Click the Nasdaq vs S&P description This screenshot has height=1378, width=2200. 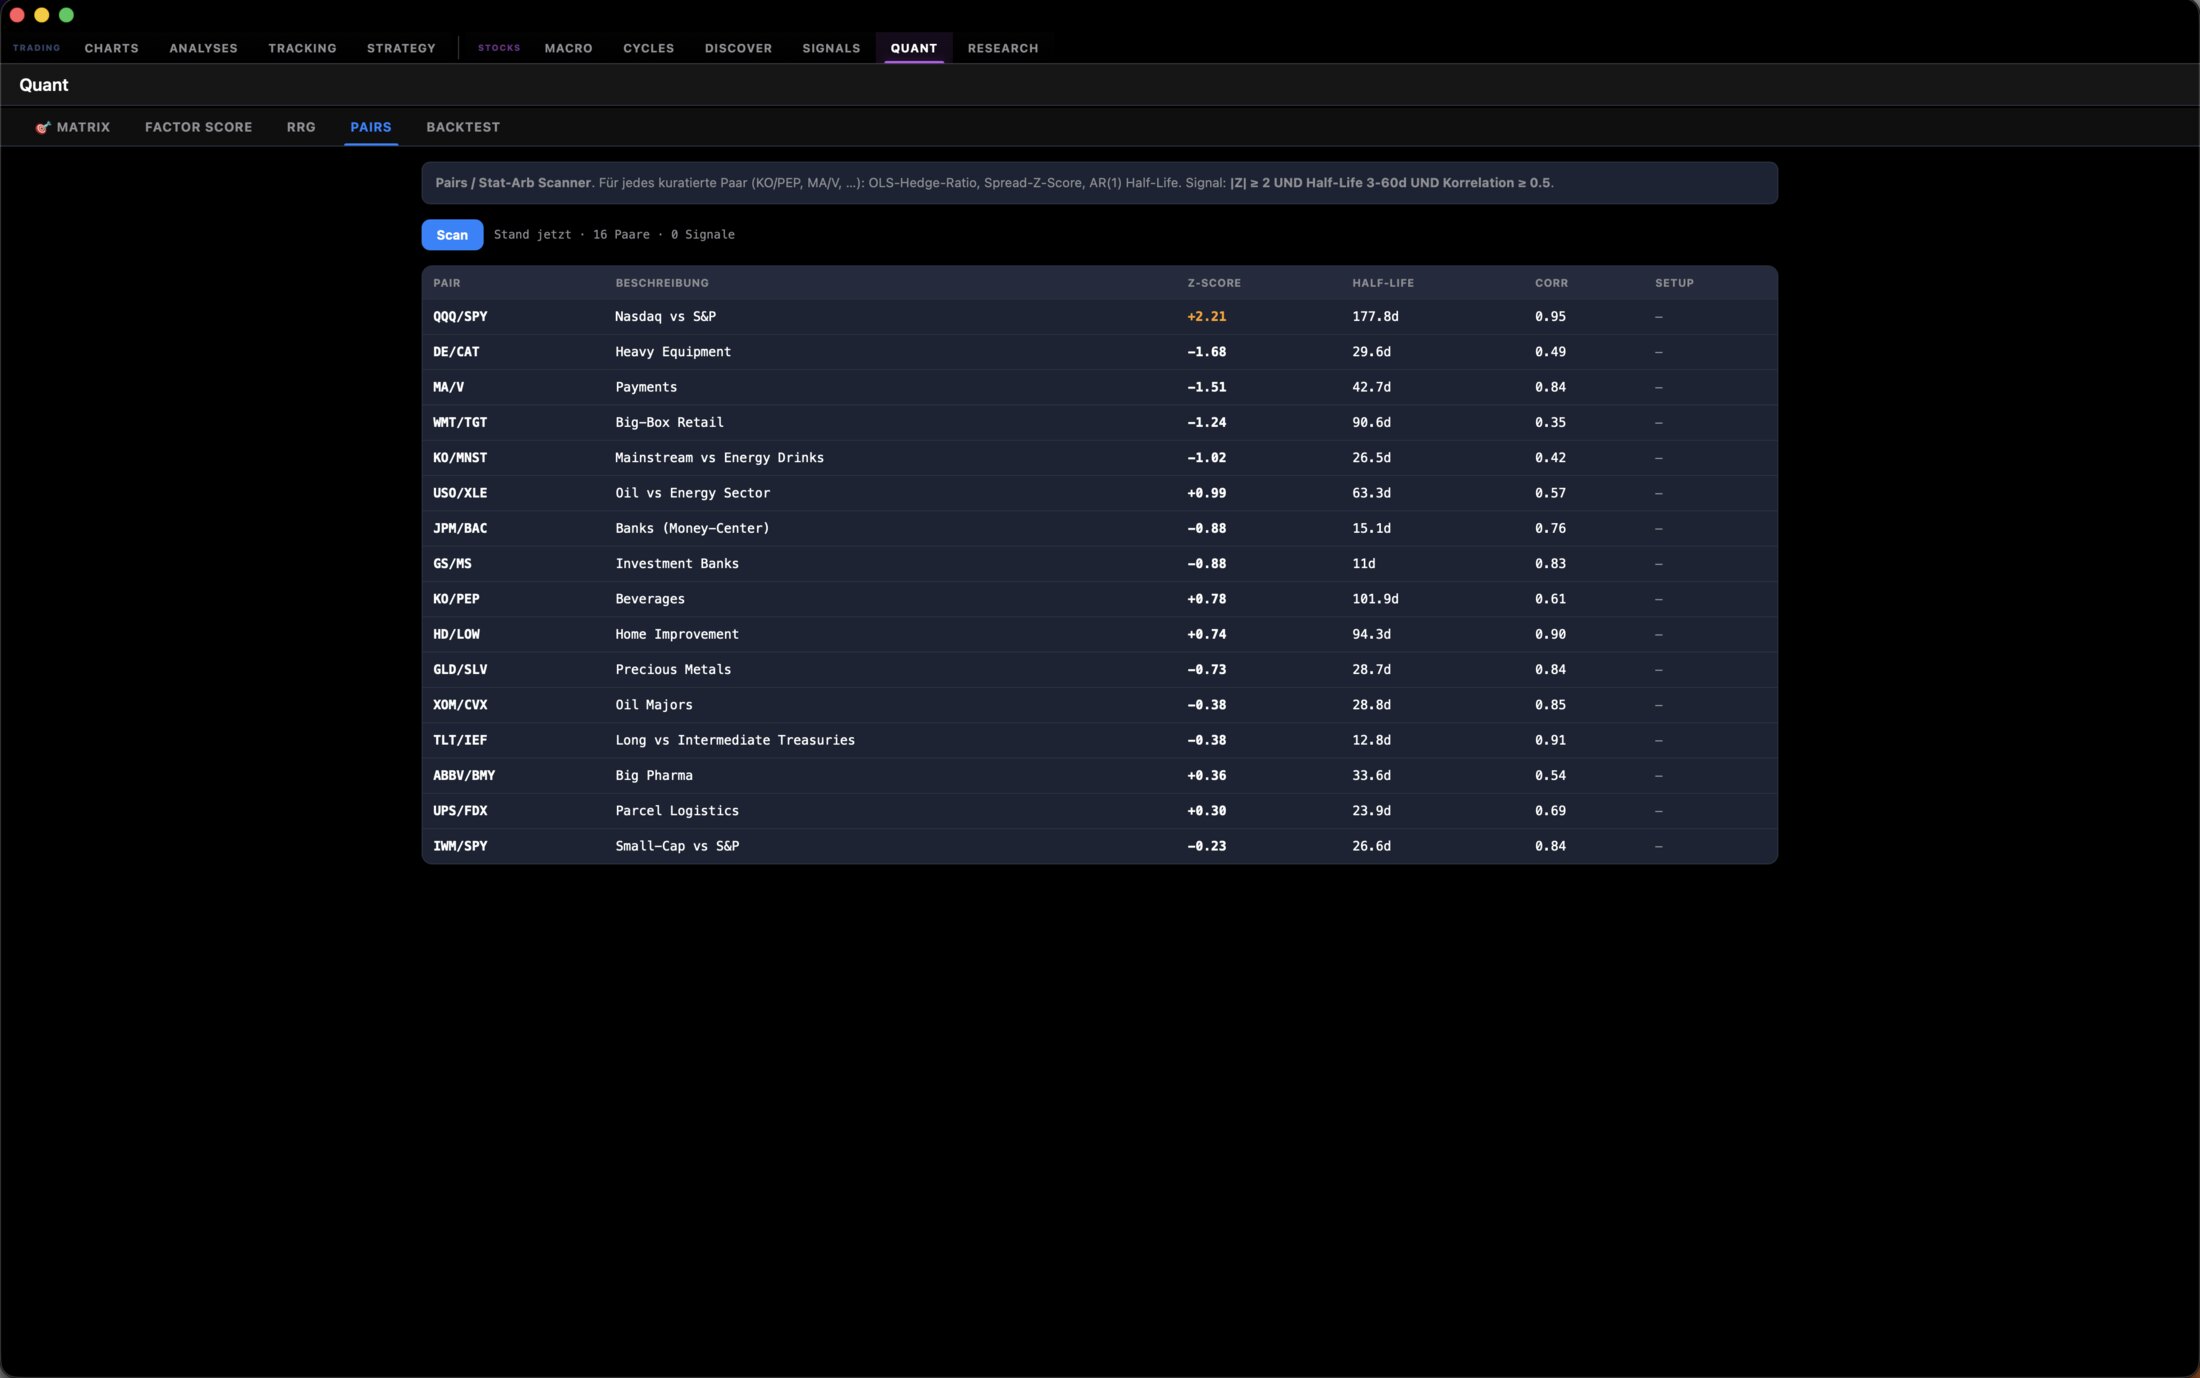(665, 316)
